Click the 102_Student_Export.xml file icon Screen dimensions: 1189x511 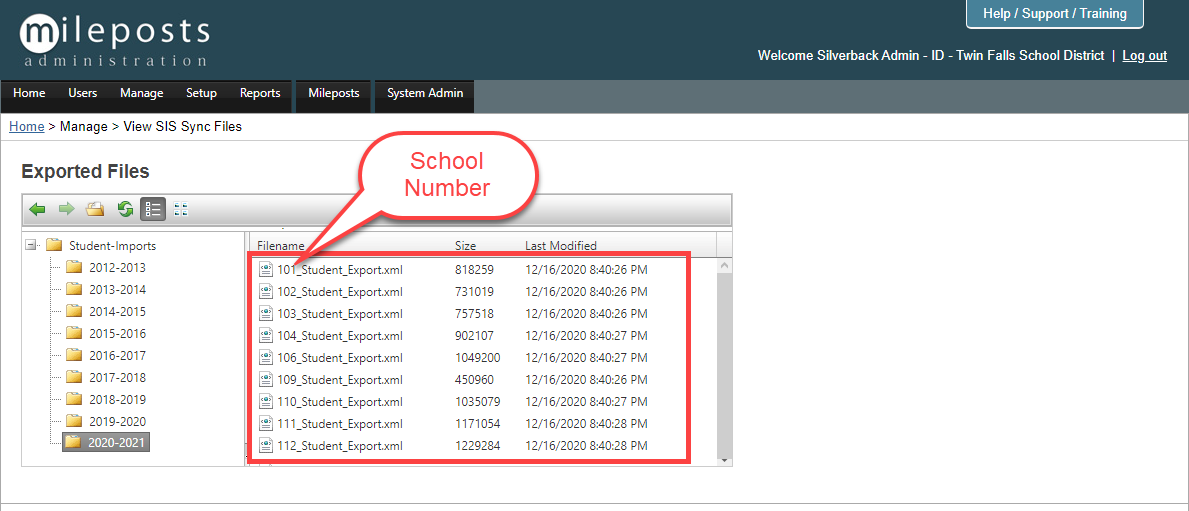(265, 291)
